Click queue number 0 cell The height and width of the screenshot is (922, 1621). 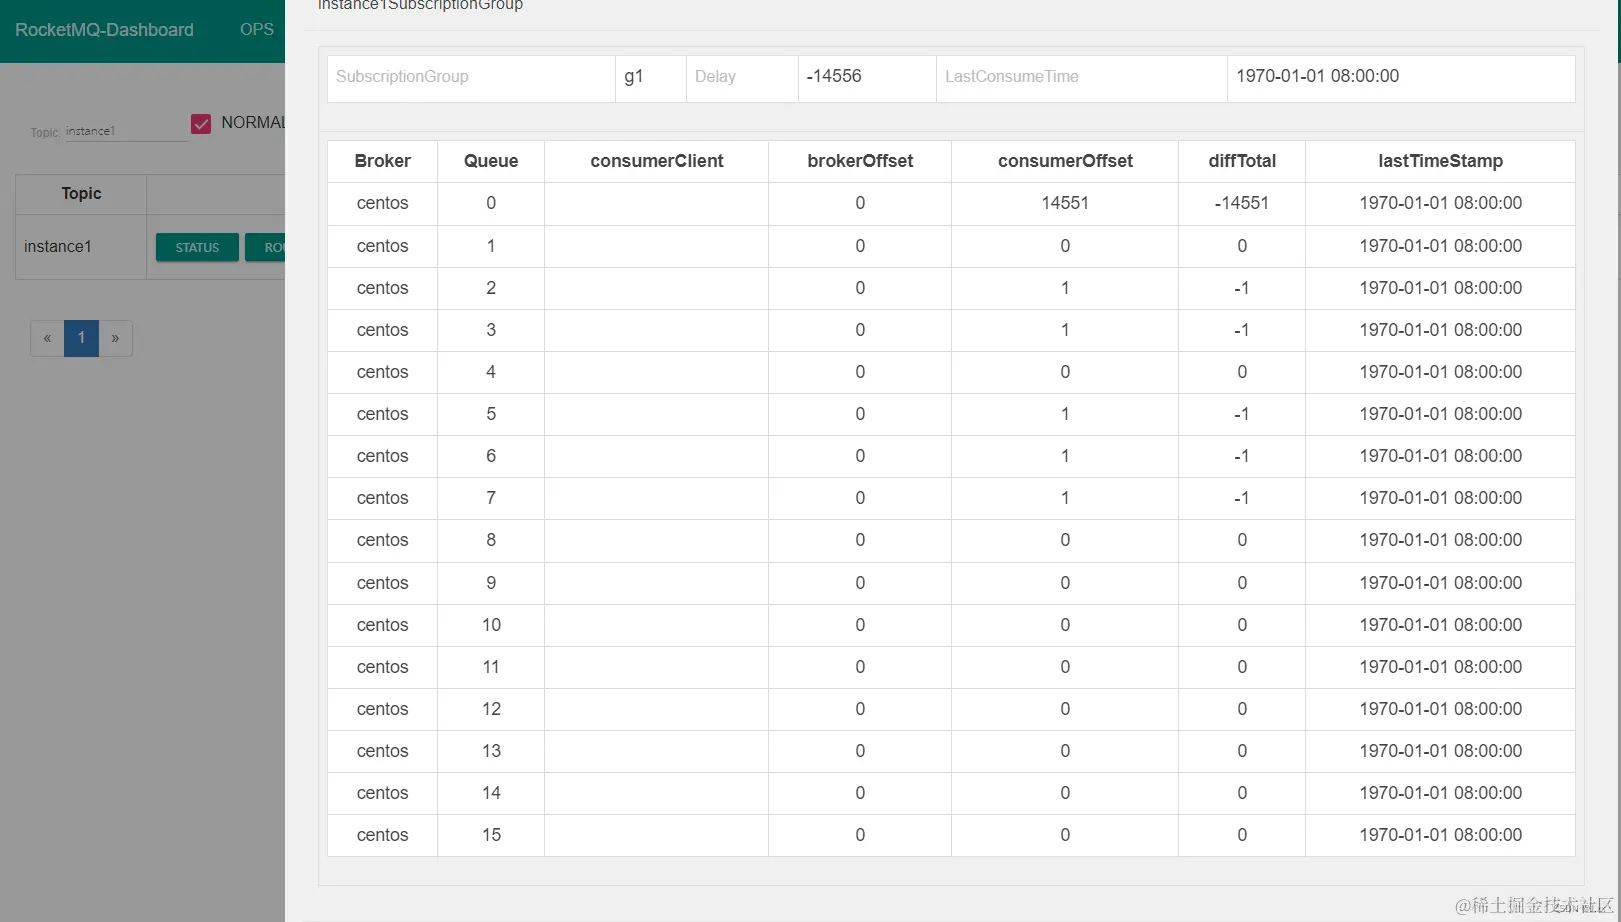[x=491, y=203]
